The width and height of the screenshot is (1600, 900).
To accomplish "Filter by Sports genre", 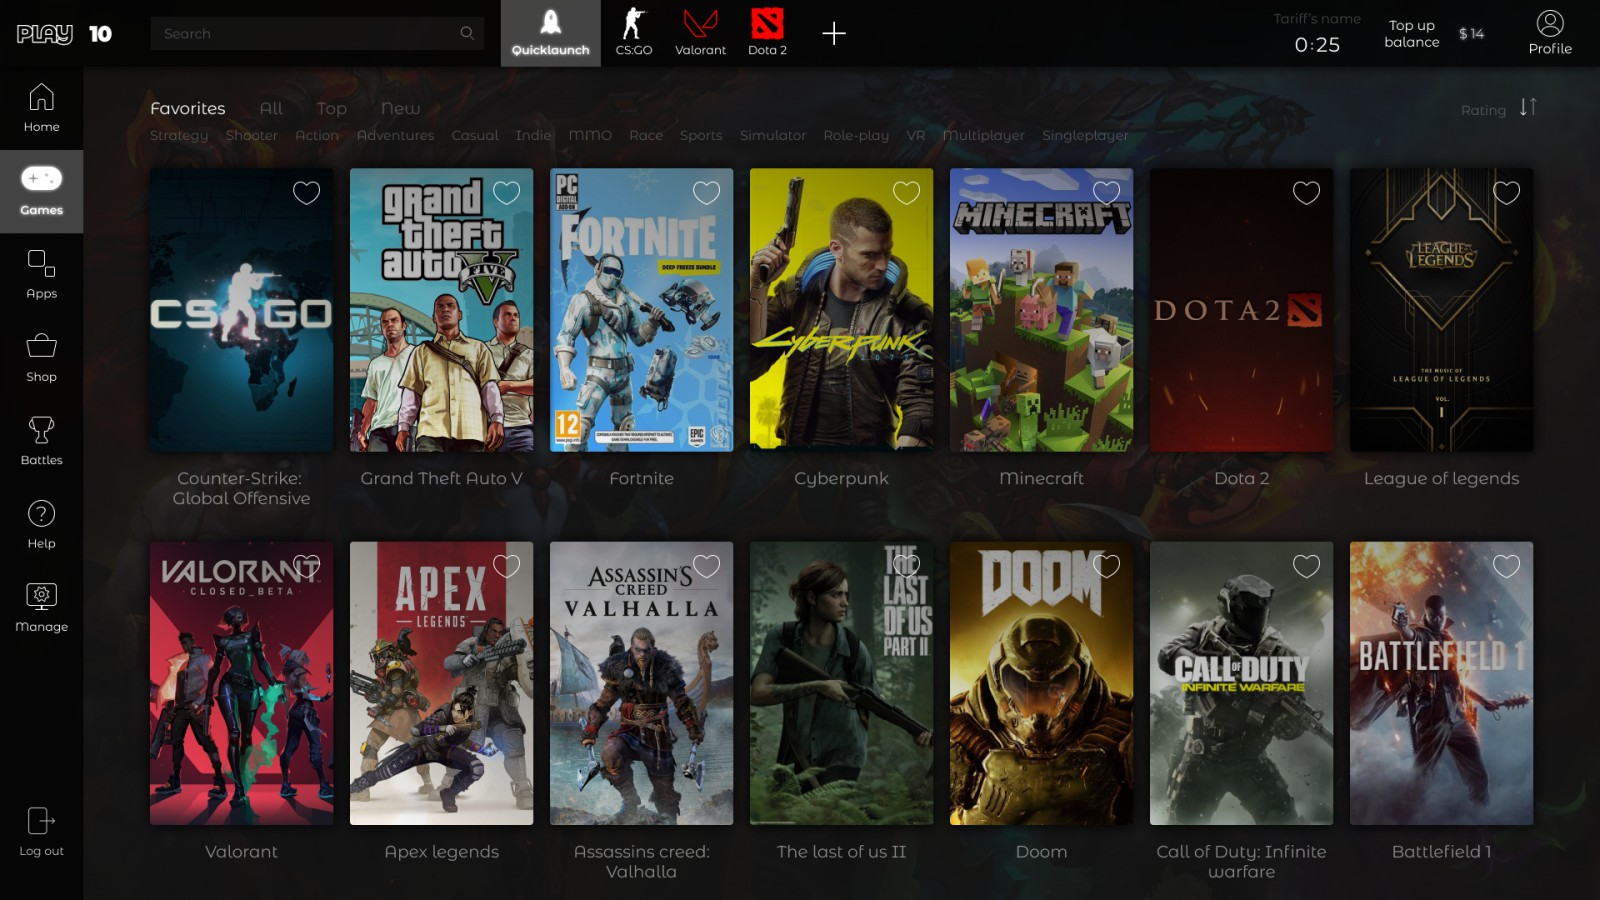I will [x=701, y=135].
